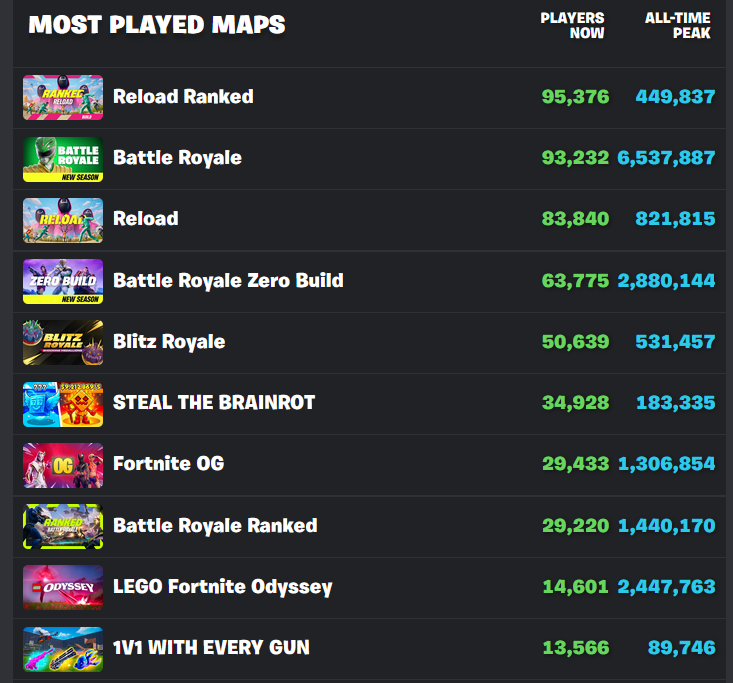Click the Players Now column header
The image size is (733, 683).
tap(572, 25)
